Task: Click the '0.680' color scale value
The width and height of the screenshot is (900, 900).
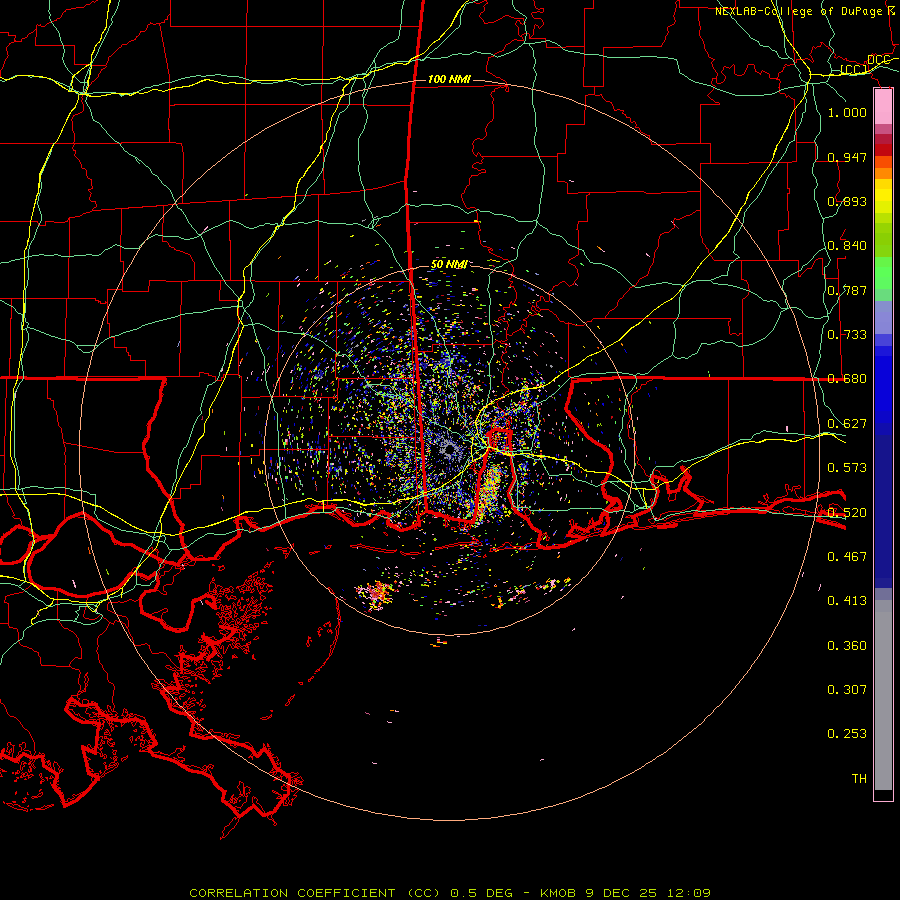Action: click(x=847, y=379)
